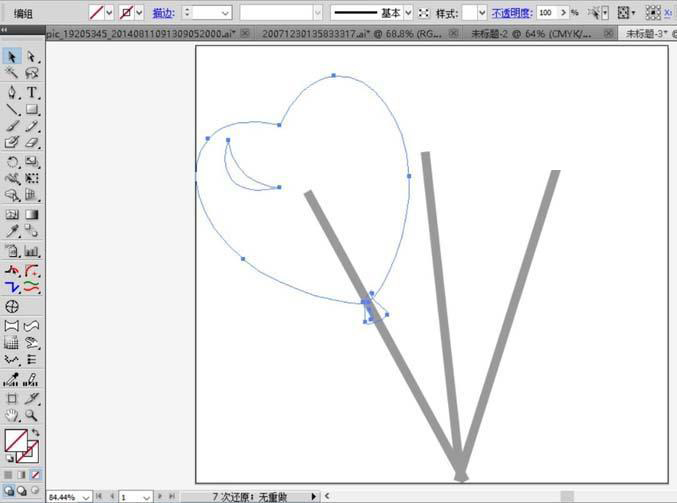Viewport: 677px width, 503px height.
Task: Select the Blob Brush tool
Action: (12, 142)
